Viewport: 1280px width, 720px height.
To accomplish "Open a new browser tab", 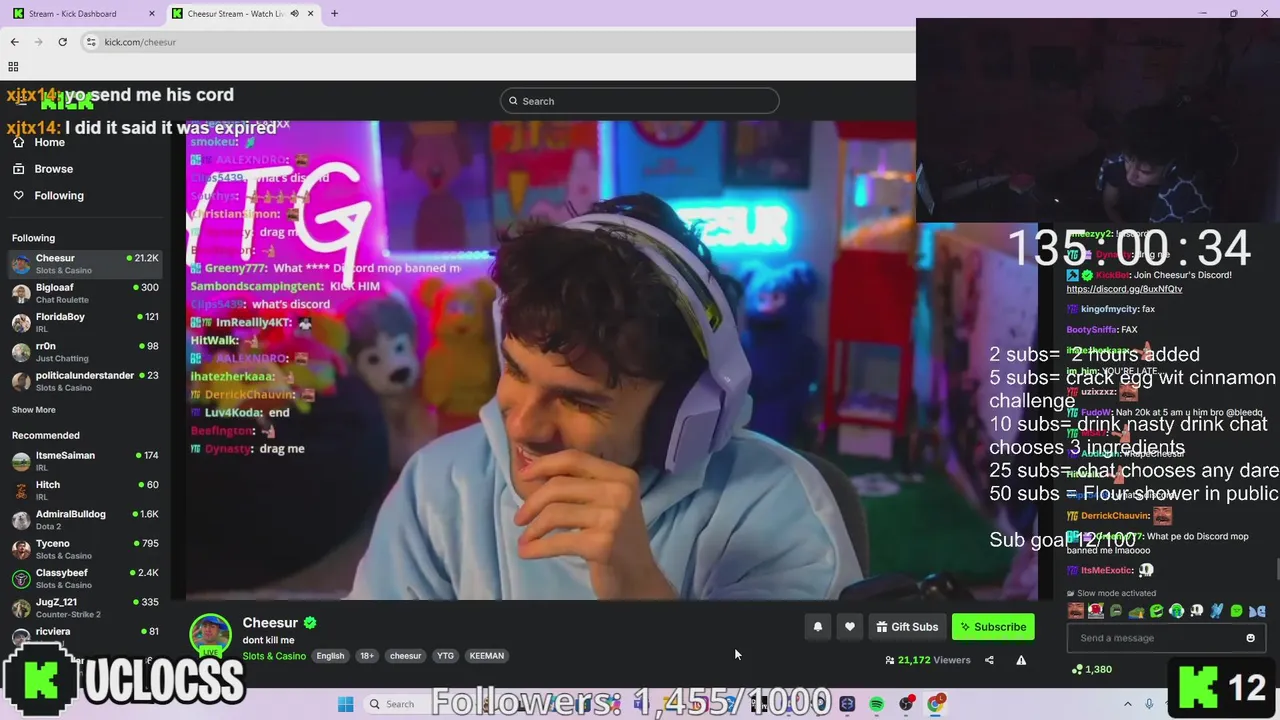I will pyautogui.click(x=334, y=14).
